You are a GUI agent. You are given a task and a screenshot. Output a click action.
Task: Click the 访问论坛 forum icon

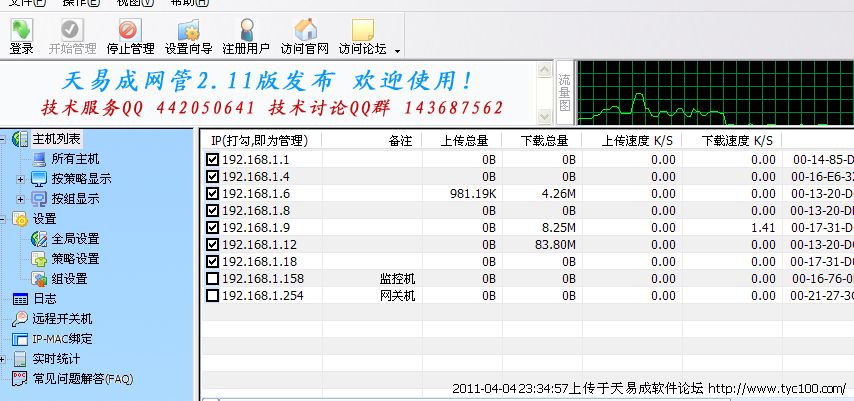362,36
